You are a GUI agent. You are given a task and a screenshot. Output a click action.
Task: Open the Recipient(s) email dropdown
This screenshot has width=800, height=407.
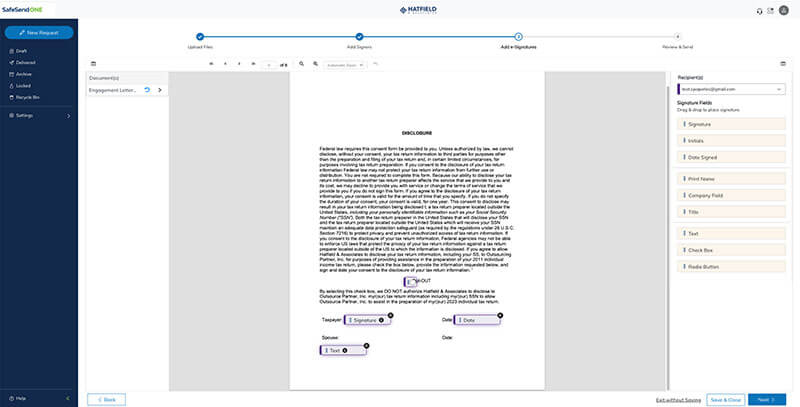pyautogui.click(x=731, y=89)
